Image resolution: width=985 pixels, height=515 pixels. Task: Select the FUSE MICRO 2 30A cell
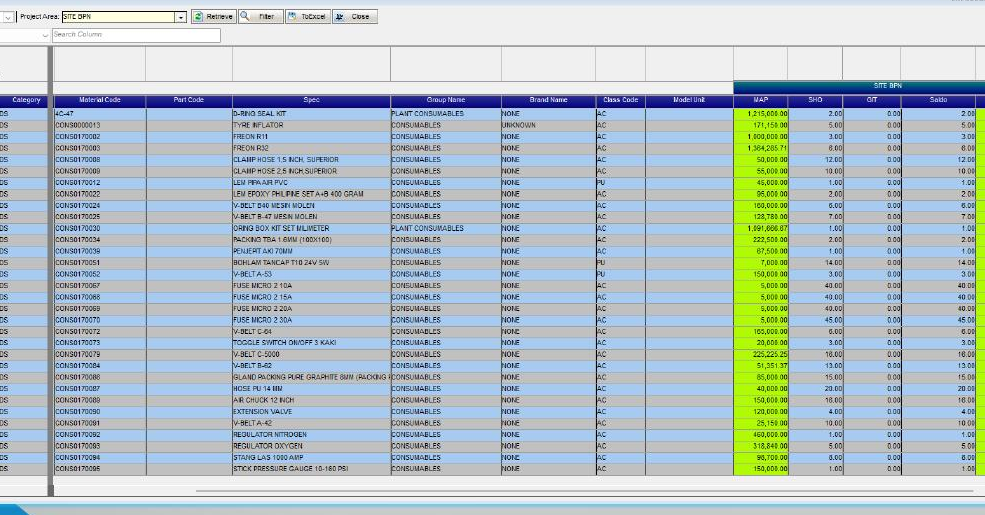(x=312, y=320)
